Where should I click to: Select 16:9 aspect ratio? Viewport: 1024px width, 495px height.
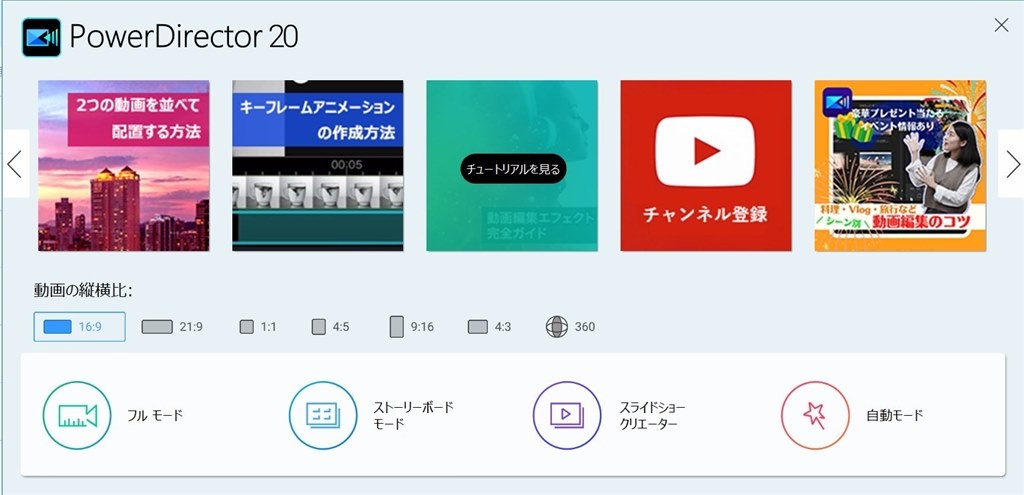[80, 327]
